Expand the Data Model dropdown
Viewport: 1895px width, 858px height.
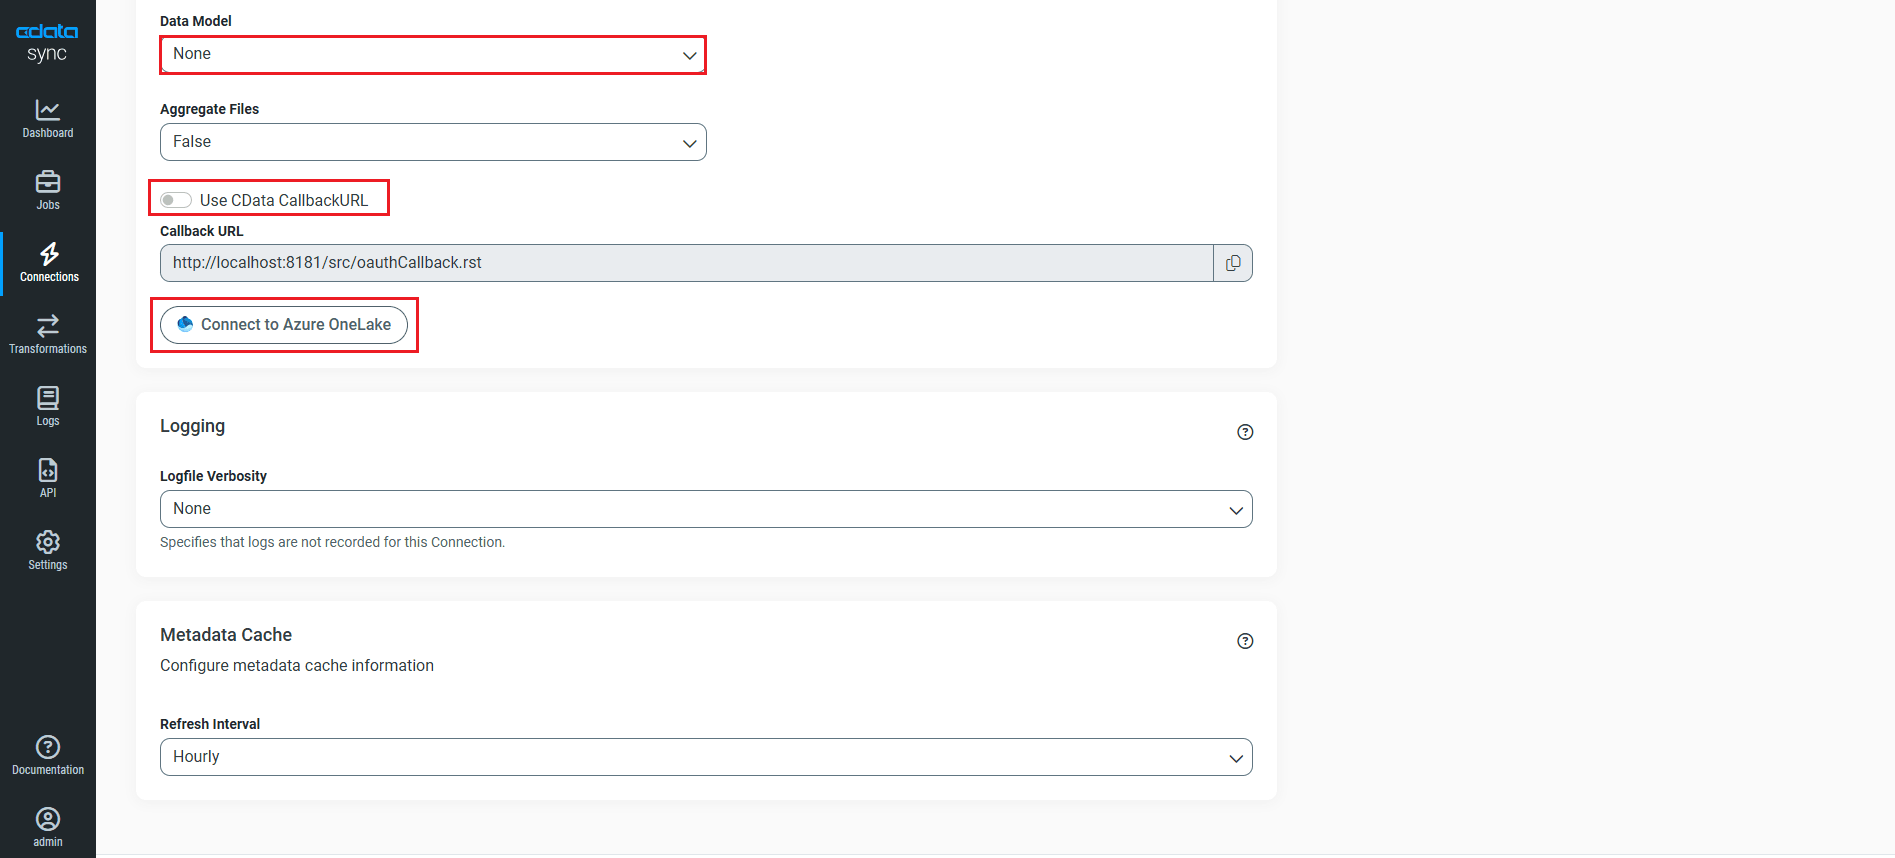[433, 55]
